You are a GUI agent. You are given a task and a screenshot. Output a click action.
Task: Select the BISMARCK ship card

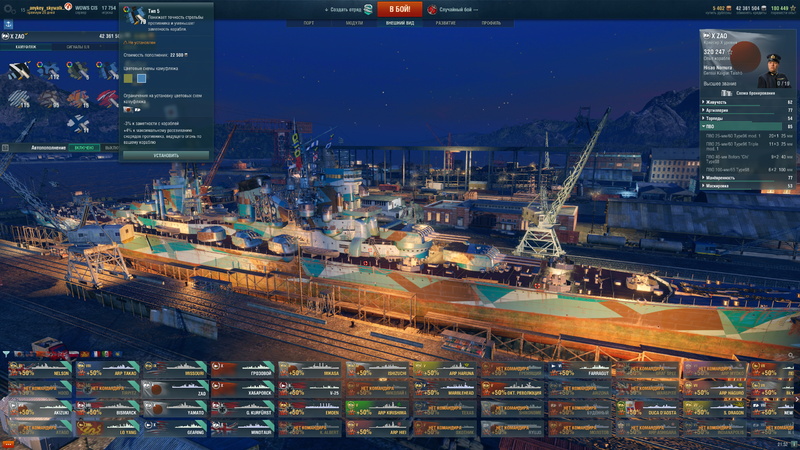(x=107, y=409)
